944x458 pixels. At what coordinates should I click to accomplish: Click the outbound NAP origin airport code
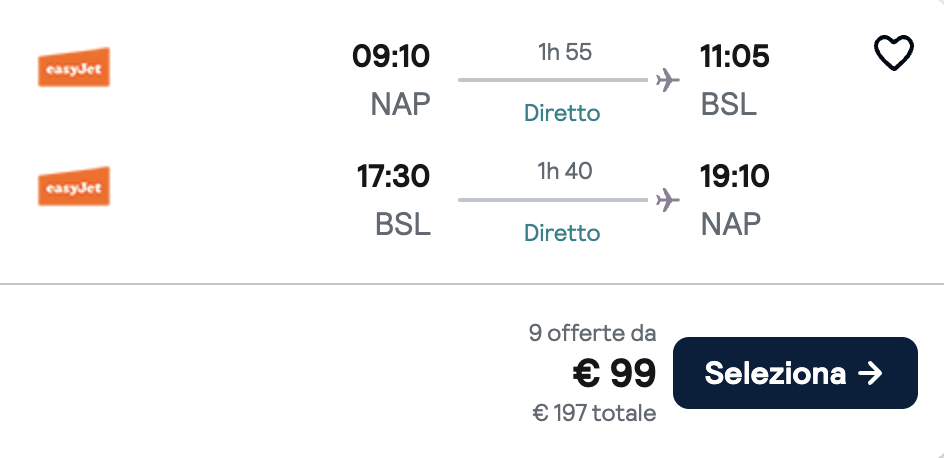pos(400,104)
